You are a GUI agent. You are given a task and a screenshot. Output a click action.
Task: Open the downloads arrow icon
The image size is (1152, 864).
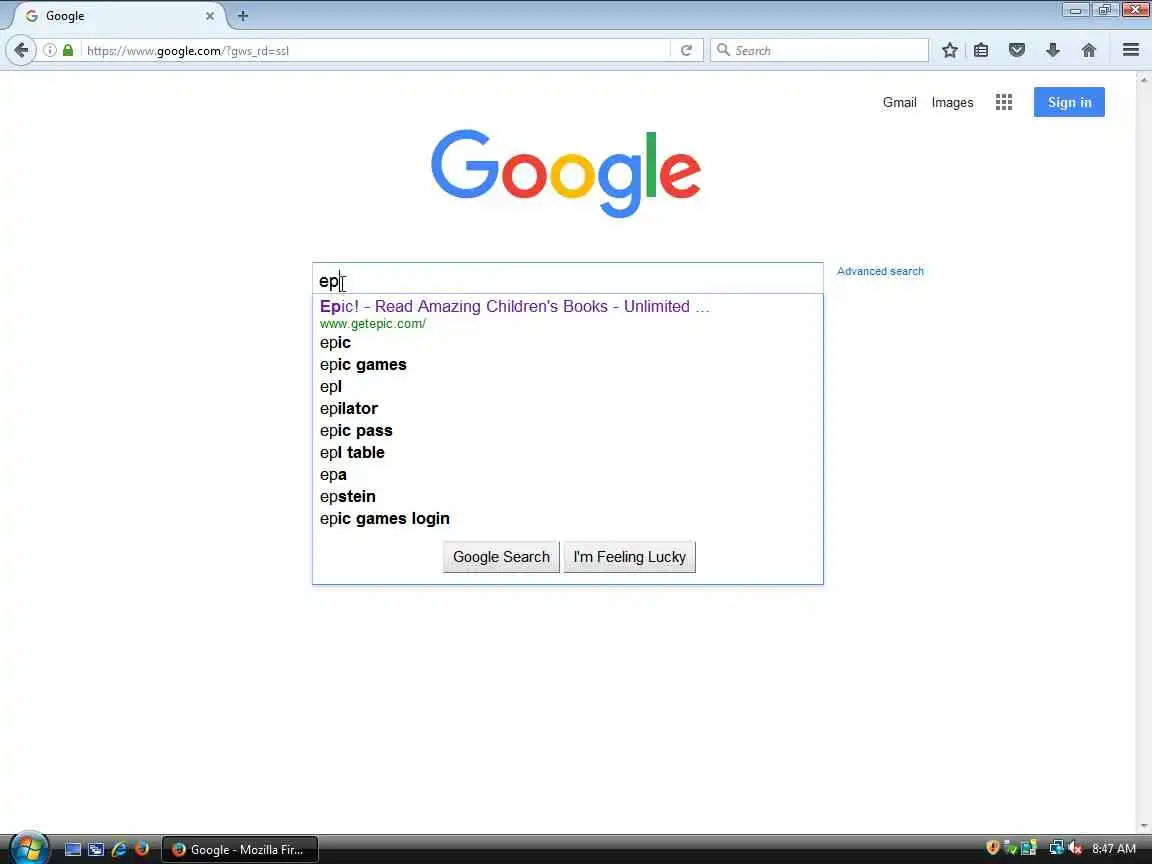click(1053, 50)
